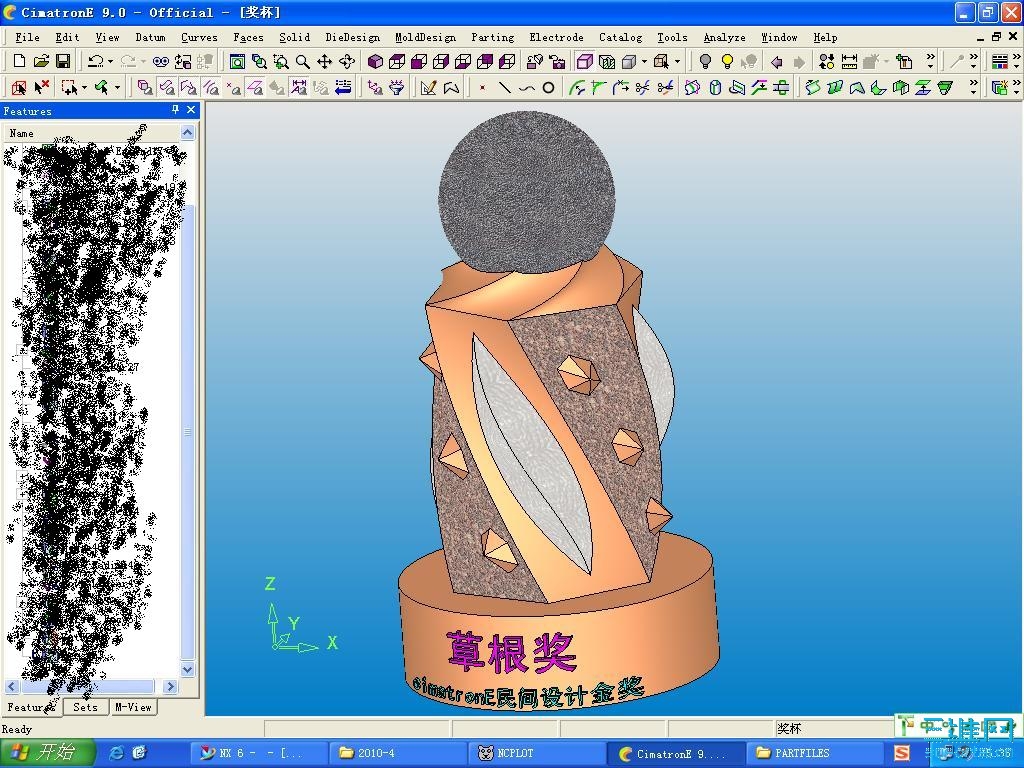The width and height of the screenshot is (1024, 768).
Task: Open the green pick tool dropdown arrow
Action: click(118, 87)
